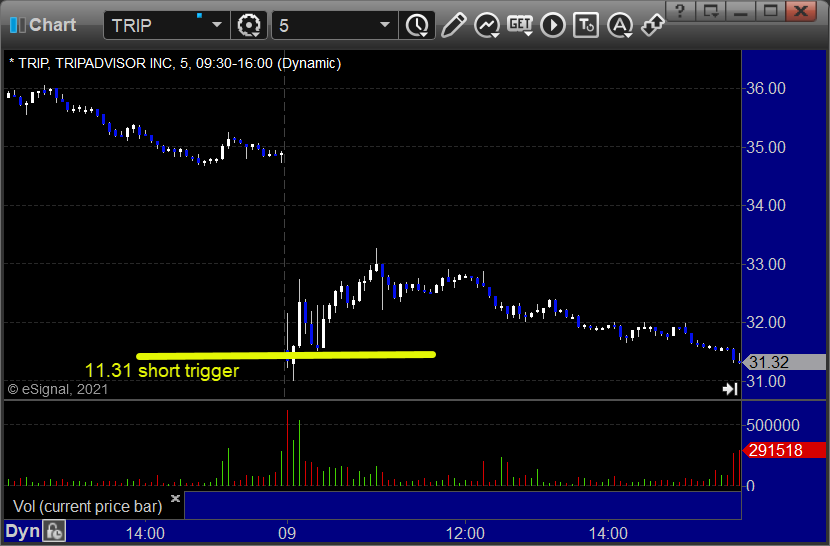Click the GET advanced studies icon

pos(520,25)
